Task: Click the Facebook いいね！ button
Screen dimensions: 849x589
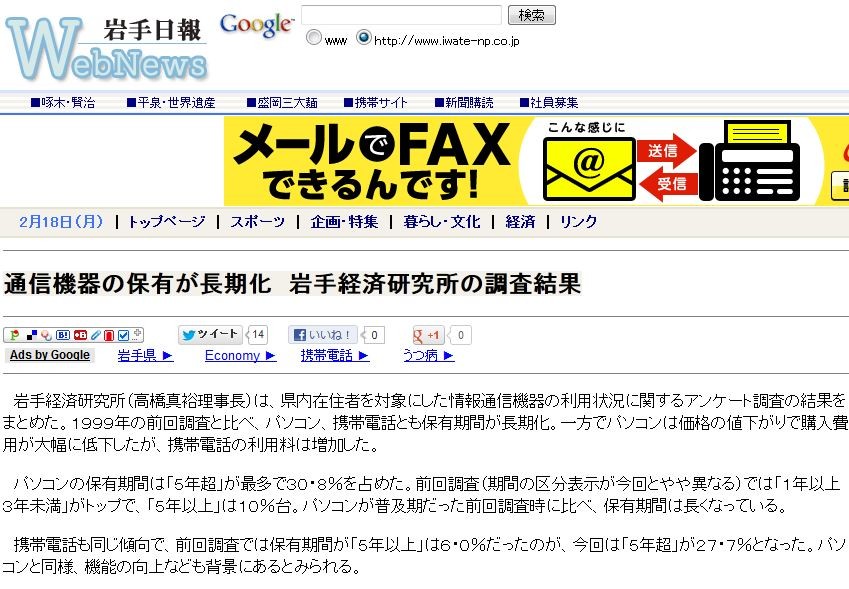Action: tap(323, 335)
